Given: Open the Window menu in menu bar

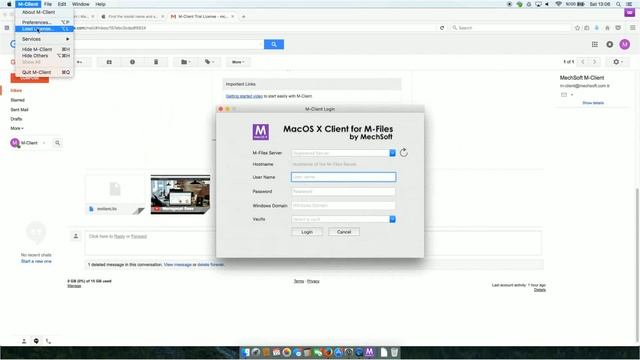Looking at the screenshot, I should [x=80, y=4].
